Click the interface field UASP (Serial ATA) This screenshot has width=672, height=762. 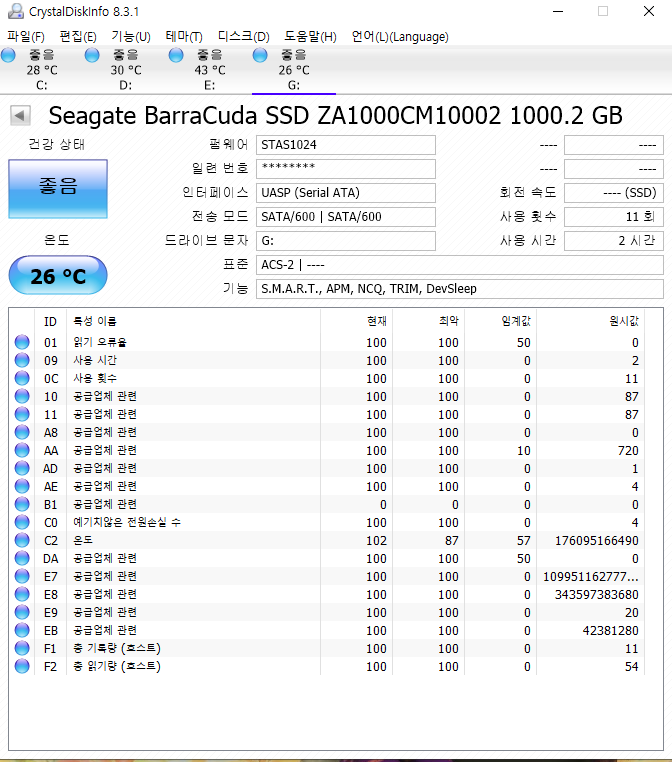click(345, 192)
